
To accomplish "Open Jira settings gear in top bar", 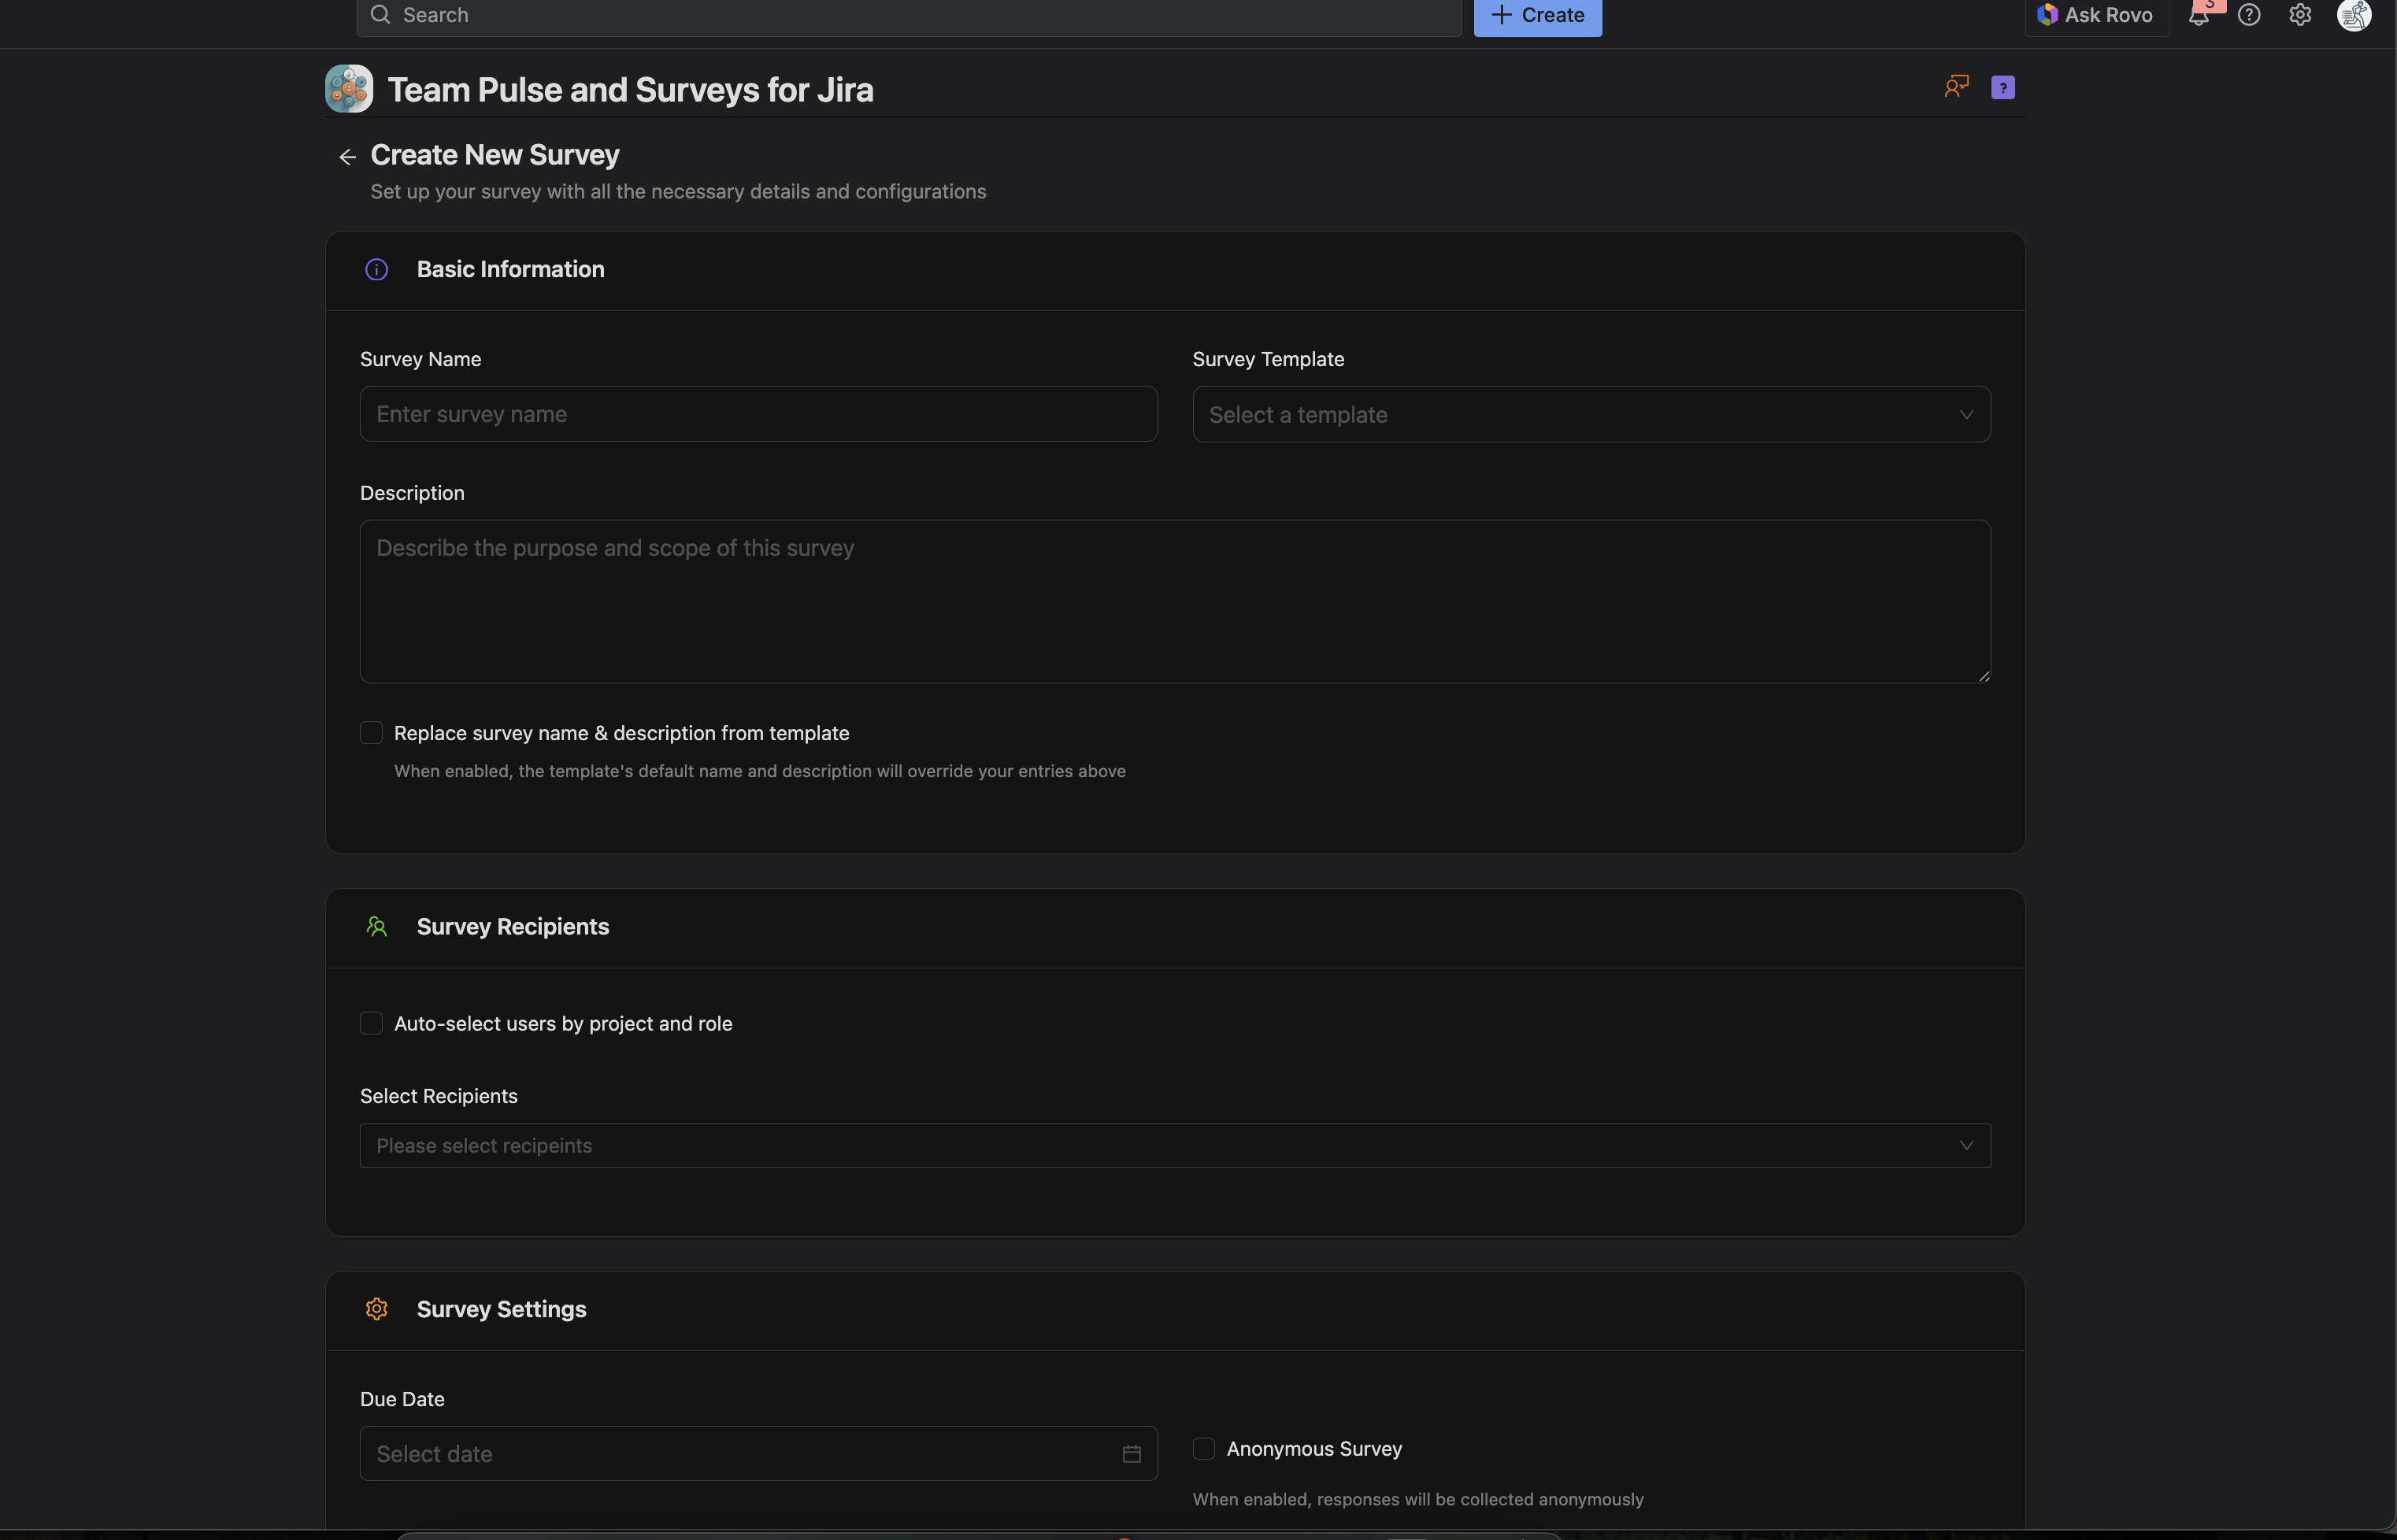I will pyautogui.click(x=2300, y=15).
